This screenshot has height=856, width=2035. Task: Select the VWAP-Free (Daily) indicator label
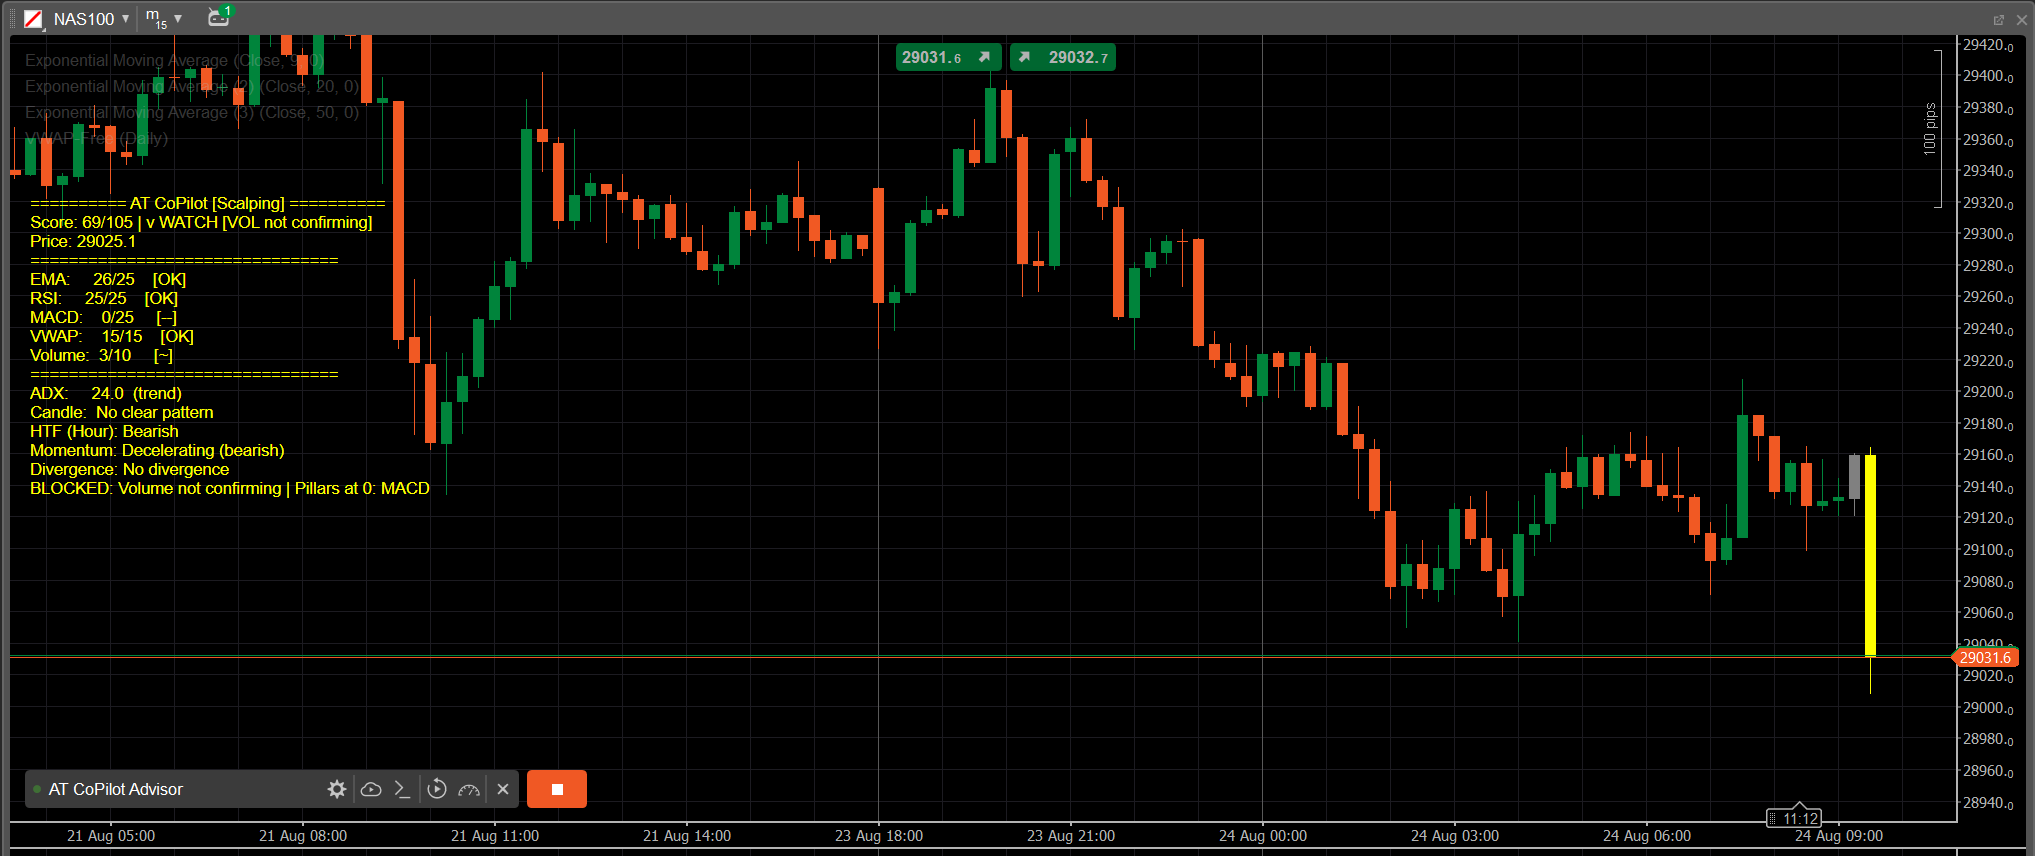[x=96, y=138]
